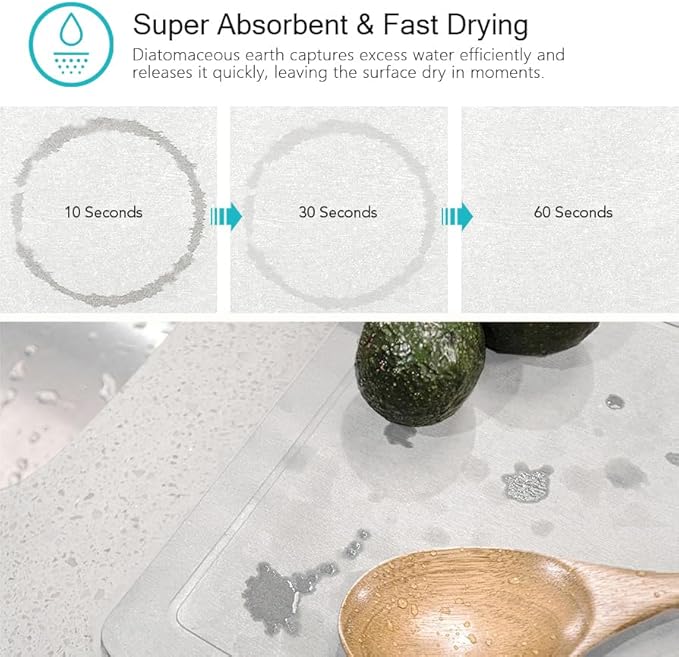Click the dark water ring stain
The width and height of the screenshot is (679, 657).
(x=108, y=212)
